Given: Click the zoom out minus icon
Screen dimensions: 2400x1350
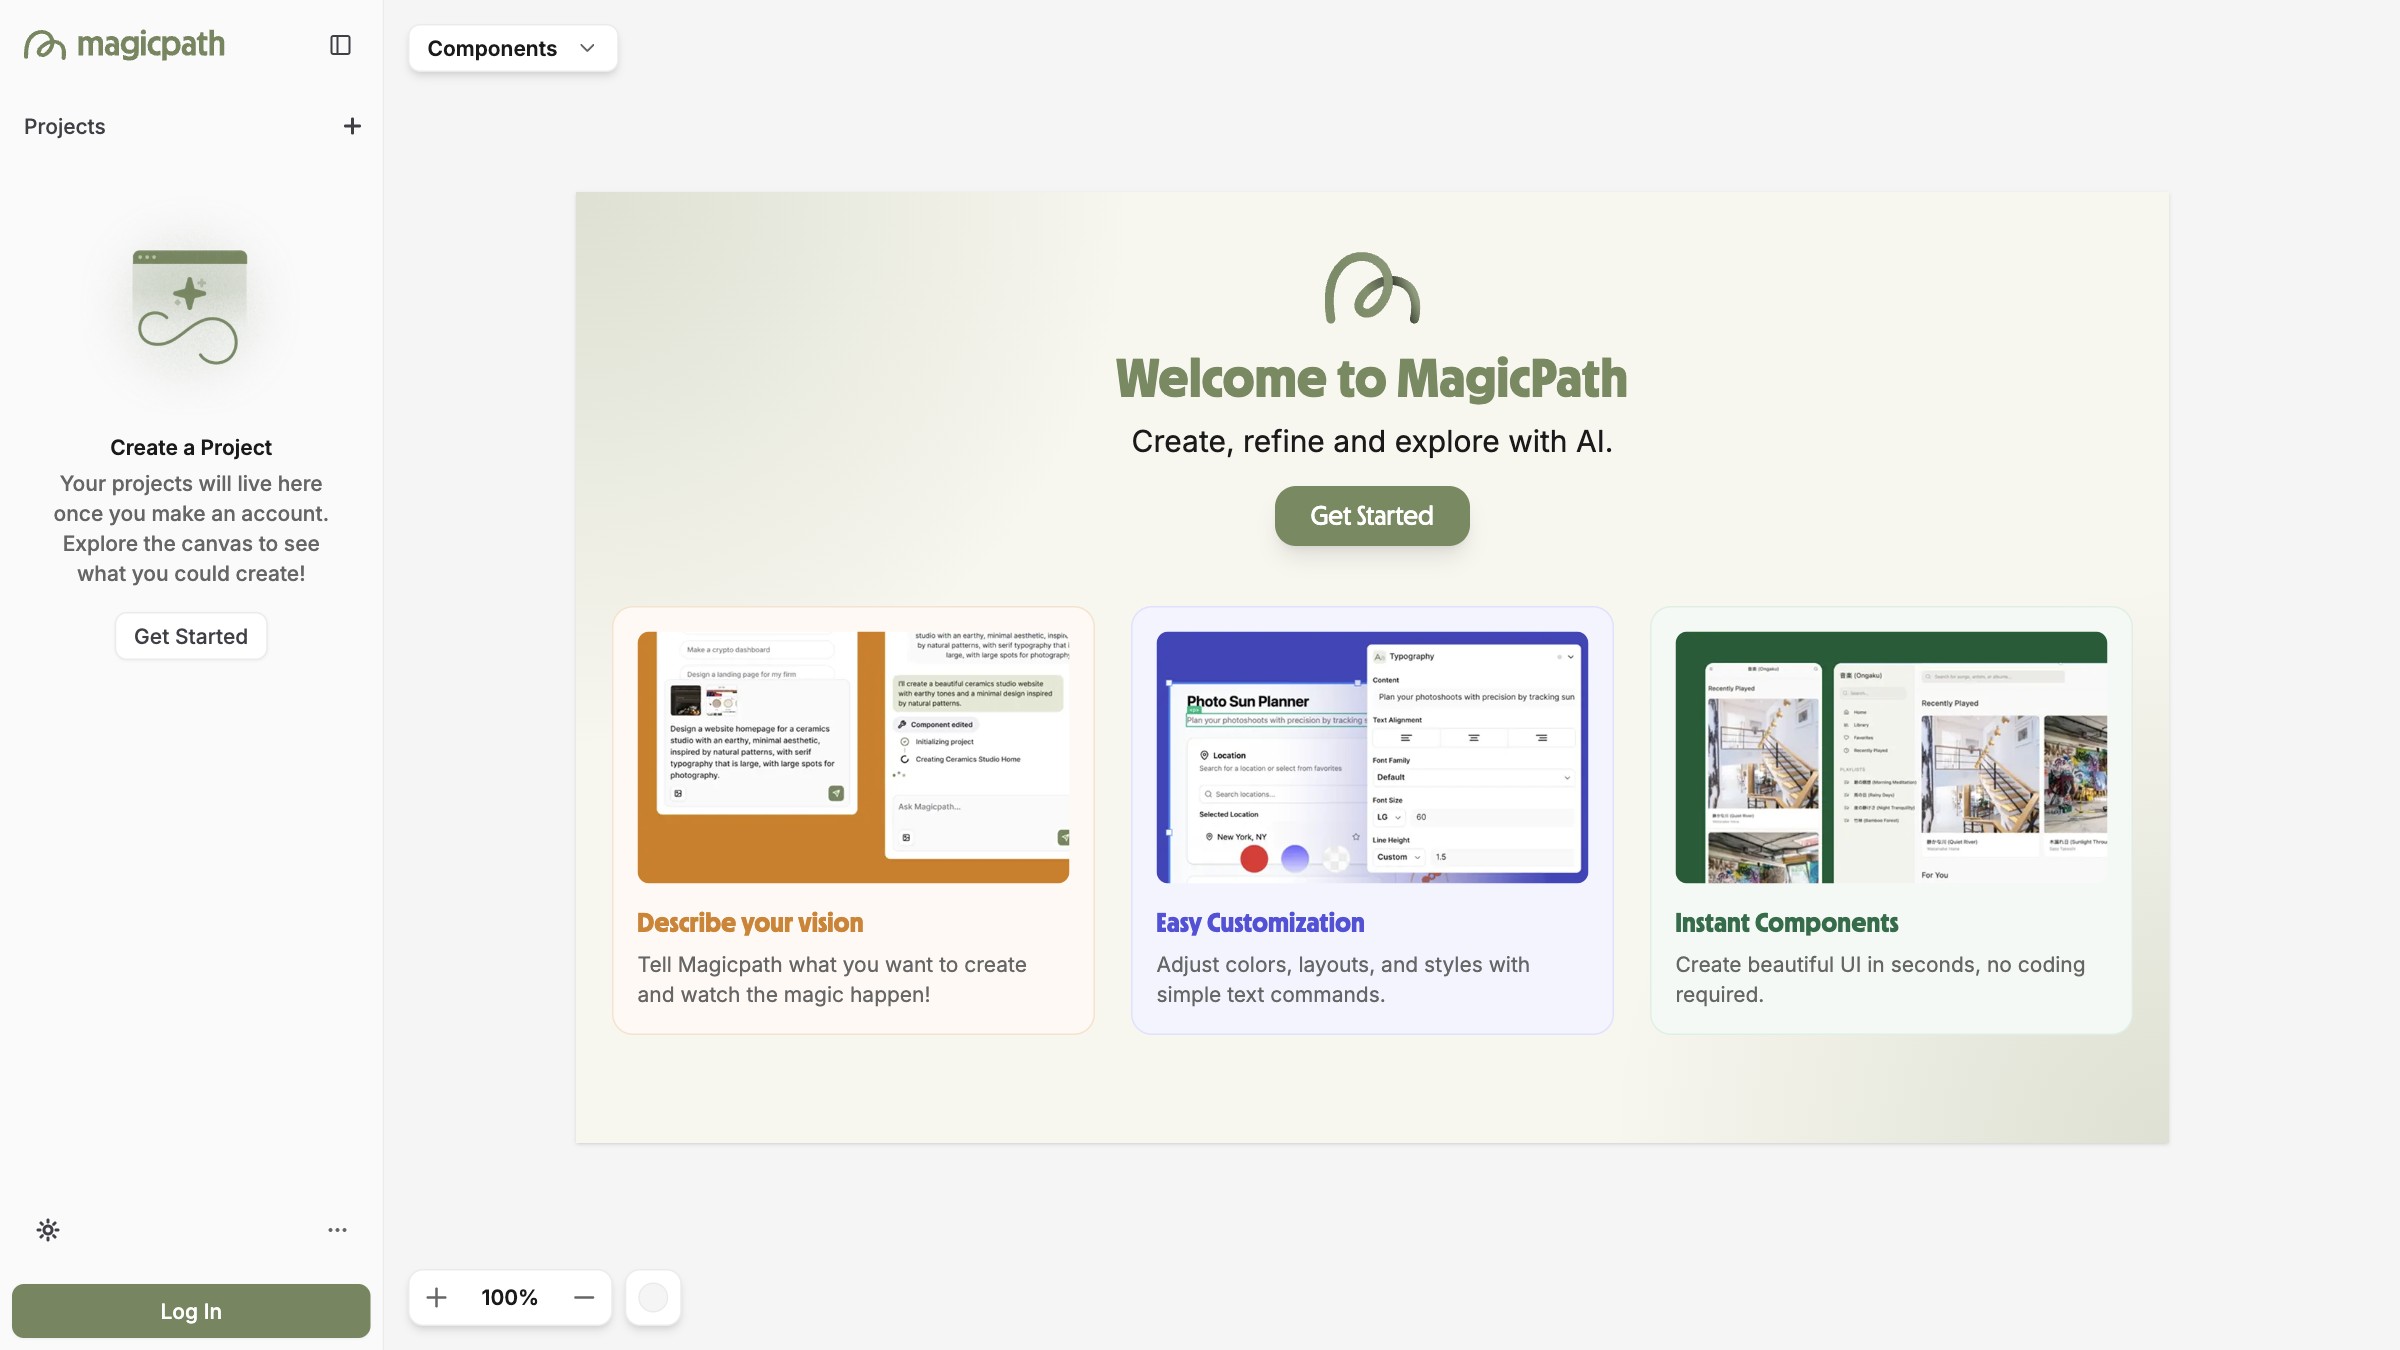Looking at the screenshot, I should tap(584, 1297).
